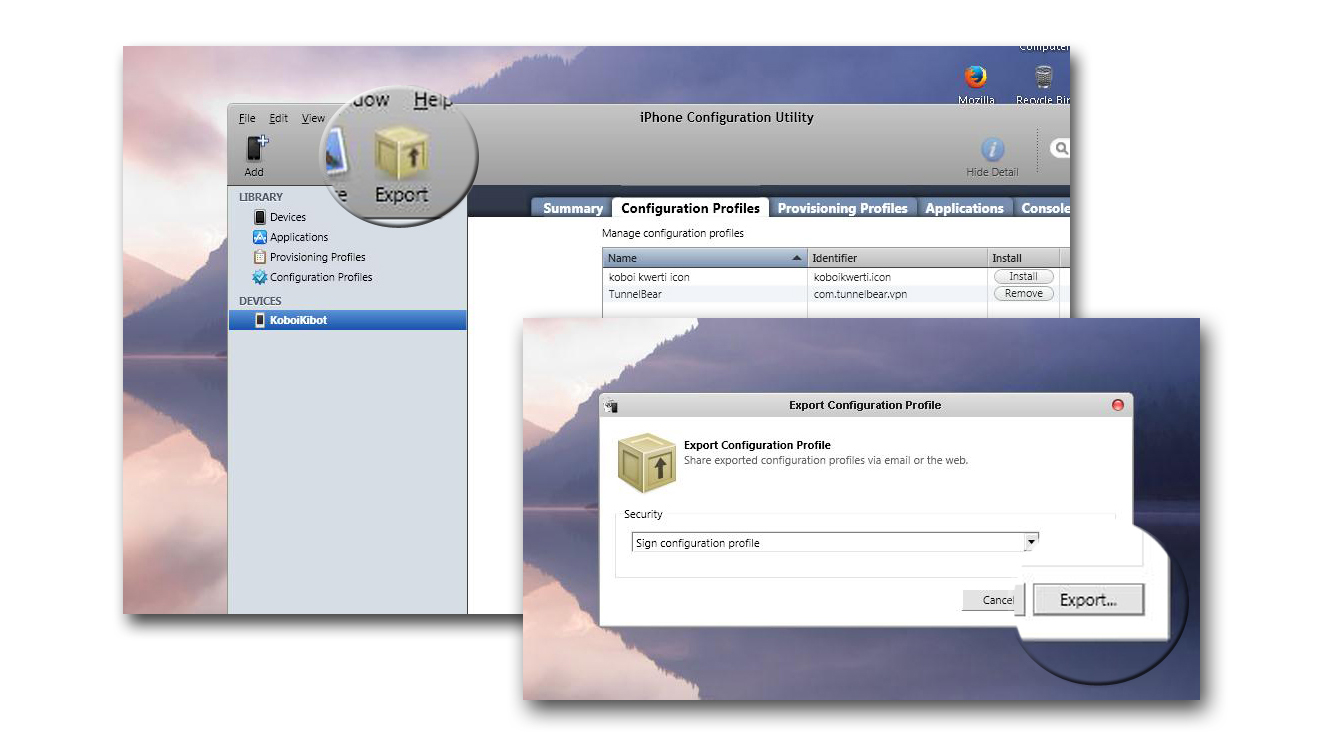Click the box icon in Export dialog
Screen dimensions: 1323x742
(645, 463)
